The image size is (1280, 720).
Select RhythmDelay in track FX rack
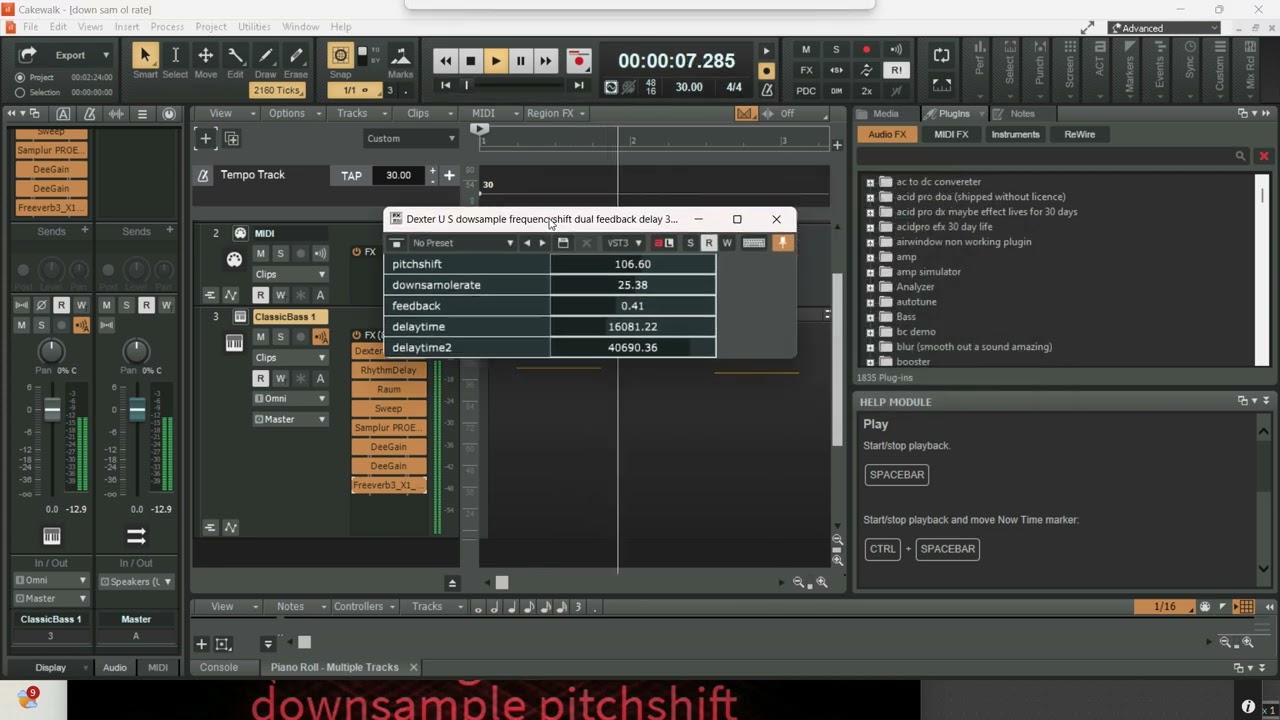click(x=389, y=370)
